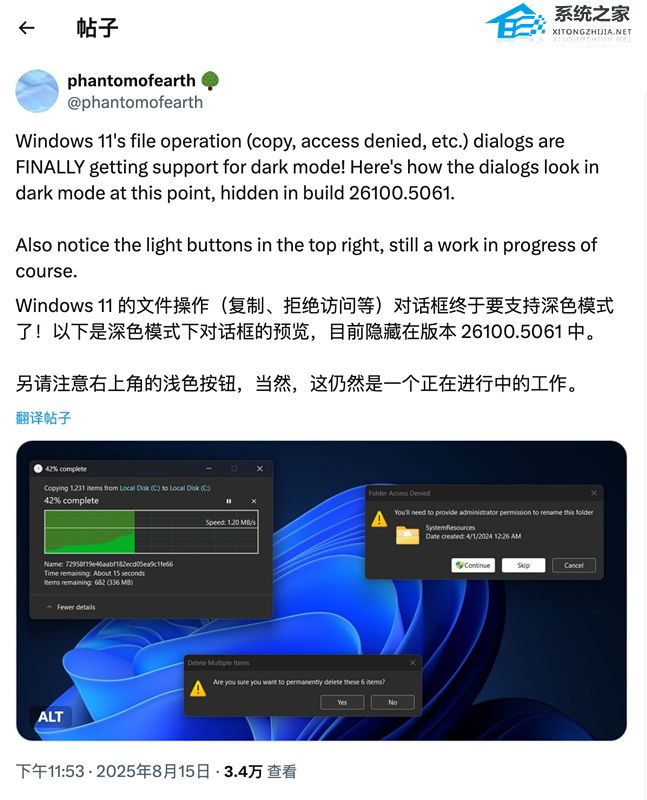Go back using the arrow icon
The height and width of the screenshot is (800, 647).
pyautogui.click(x=27, y=28)
